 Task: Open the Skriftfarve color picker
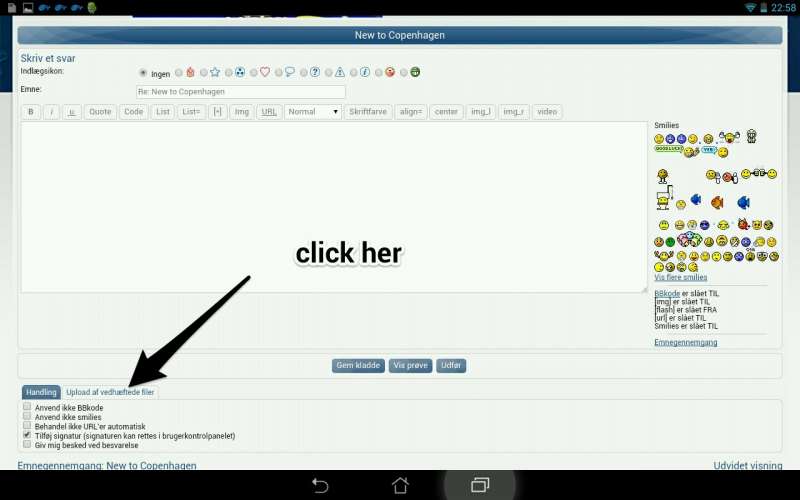coord(367,112)
